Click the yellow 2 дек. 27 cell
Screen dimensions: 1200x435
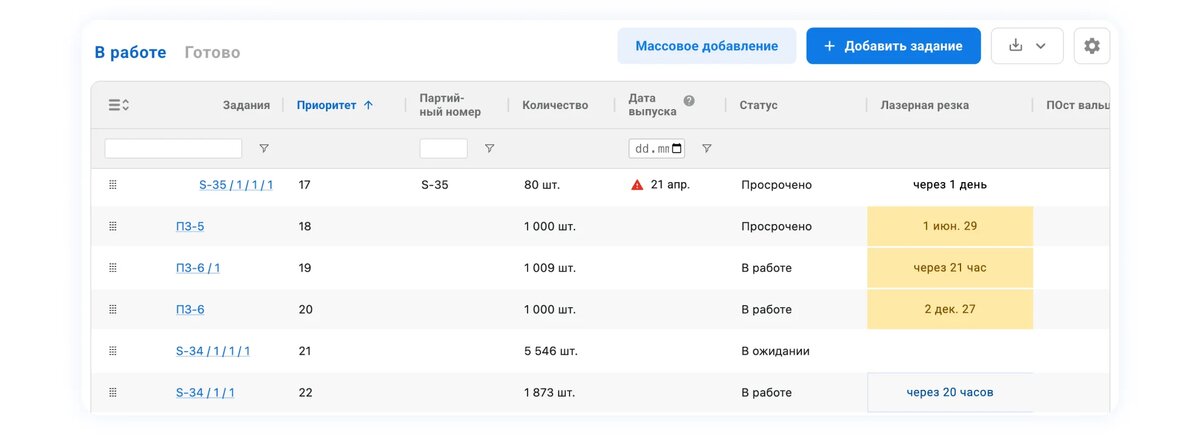[950, 309]
